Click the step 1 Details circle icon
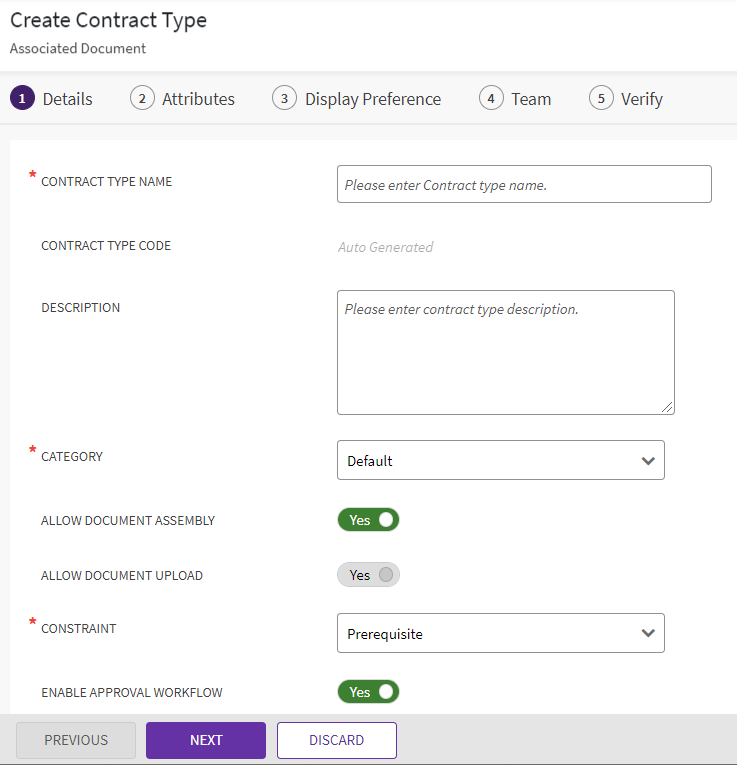This screenshot has width=737, height=765. click(22, 98)
